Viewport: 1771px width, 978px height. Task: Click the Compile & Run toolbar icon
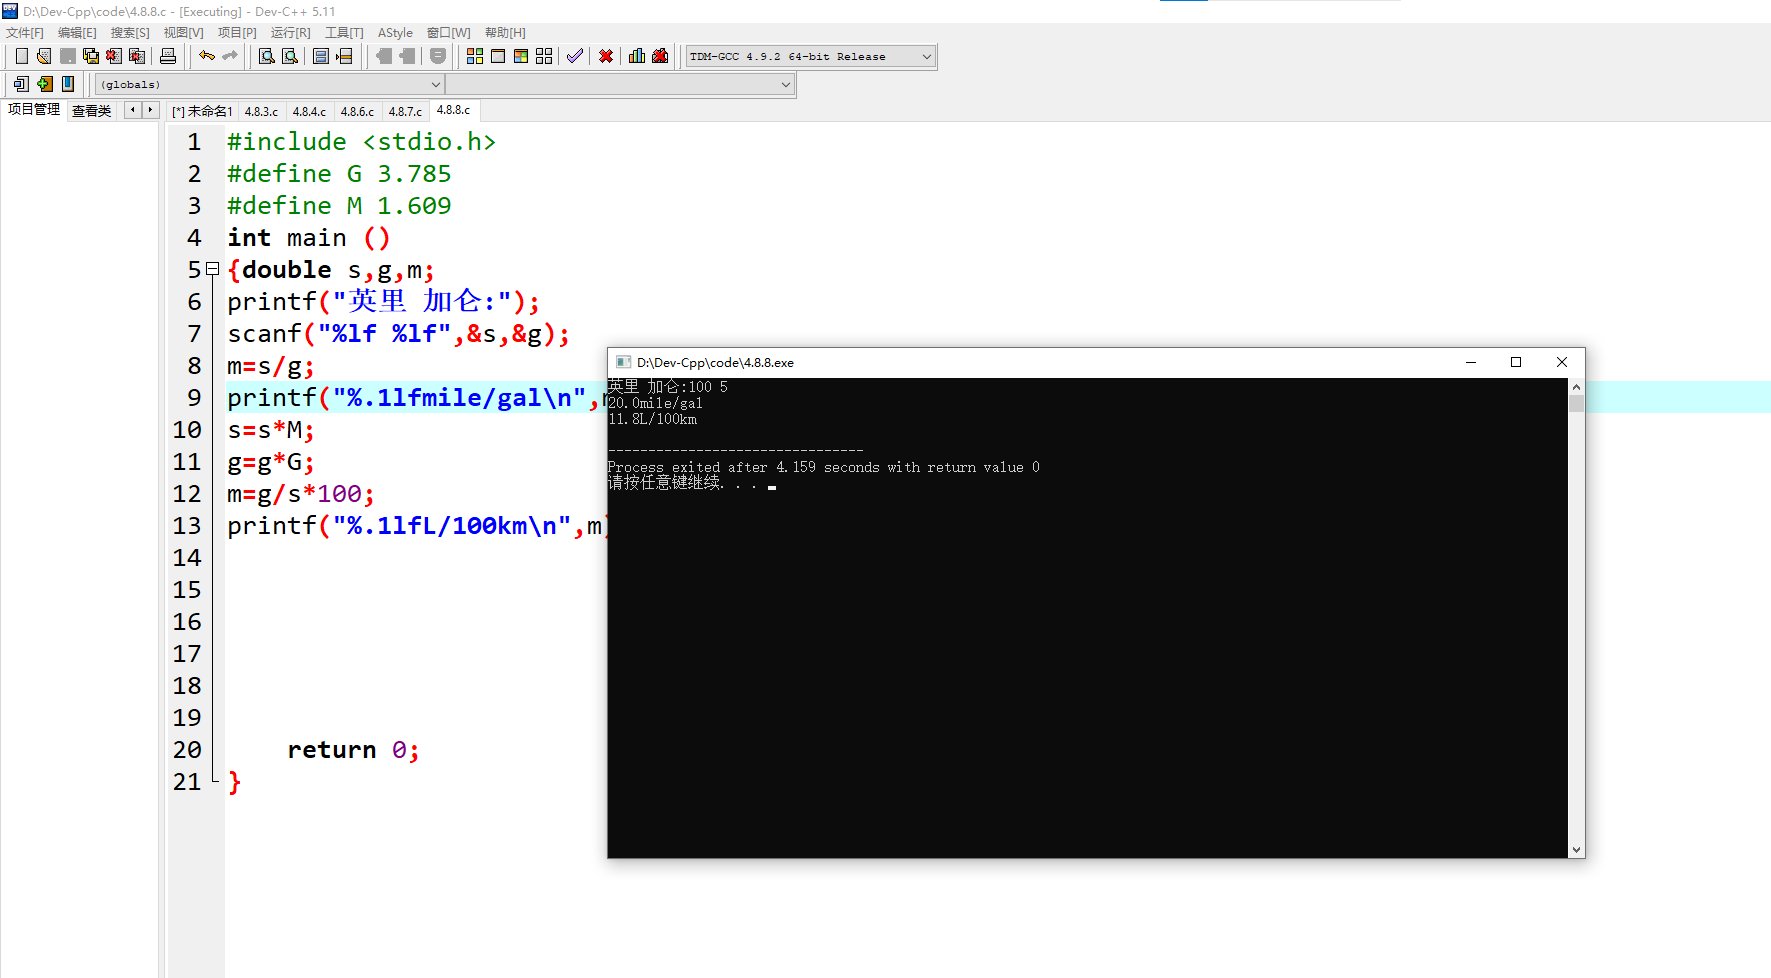[x=521, y=56]
